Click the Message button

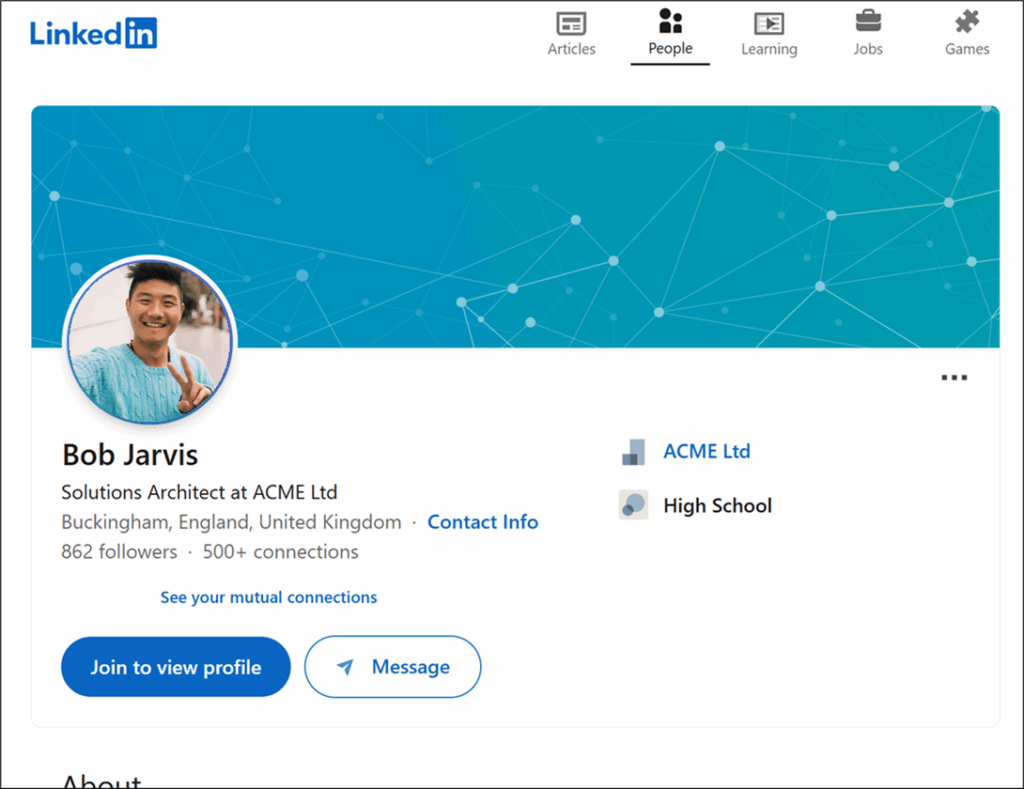click(393, 667)
